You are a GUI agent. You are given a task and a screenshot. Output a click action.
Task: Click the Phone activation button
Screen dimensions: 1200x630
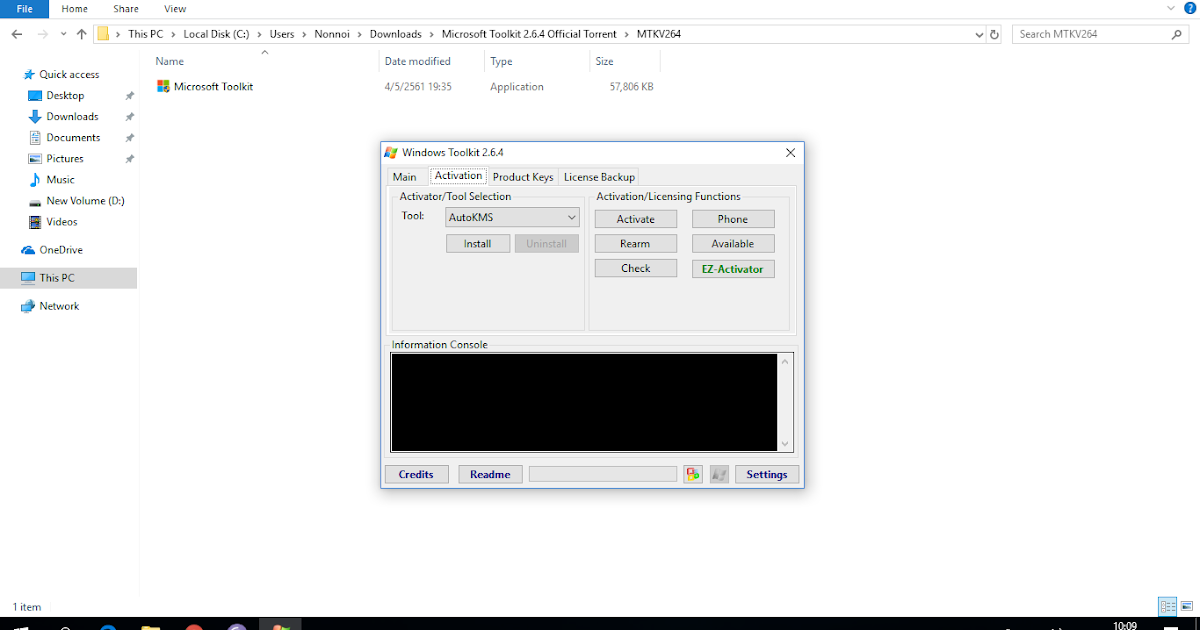point(733,219)
